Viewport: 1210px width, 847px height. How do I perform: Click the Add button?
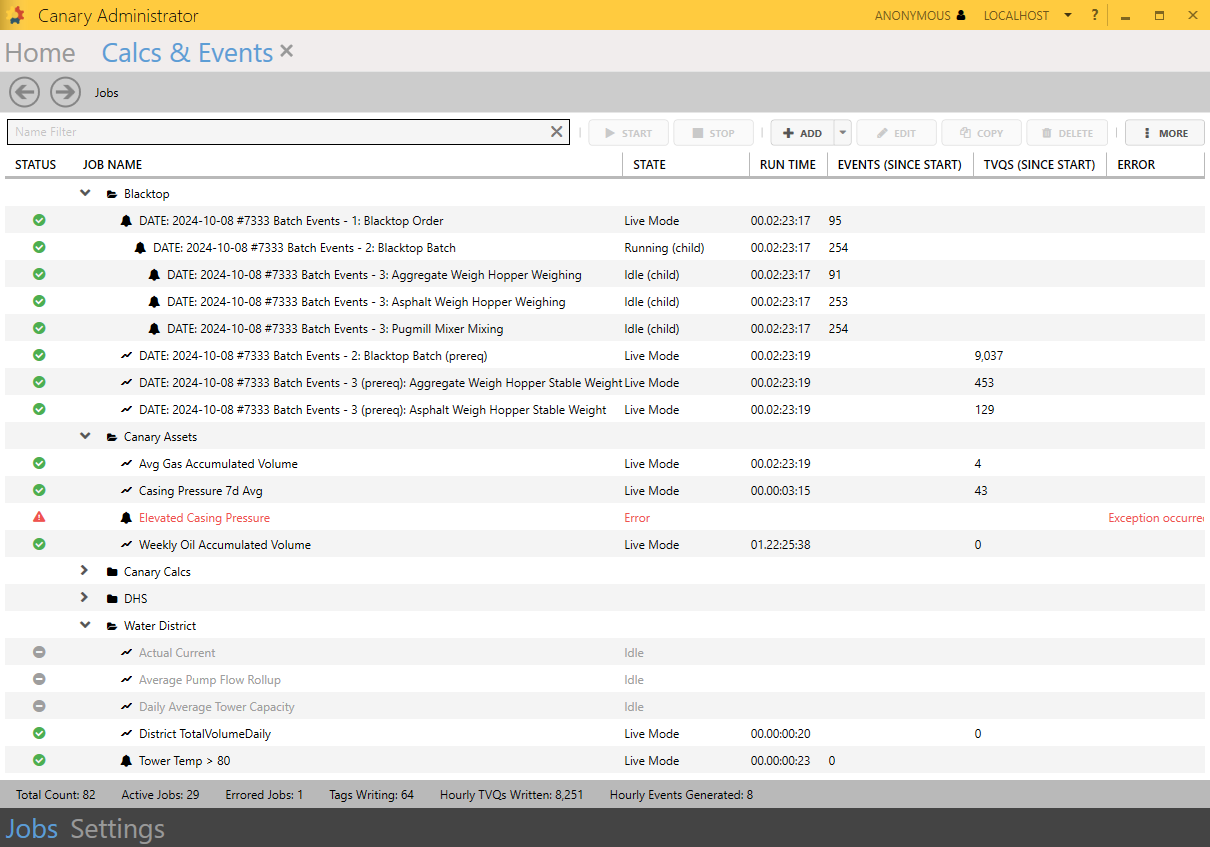pyautogui.click(x=802, y=133)
